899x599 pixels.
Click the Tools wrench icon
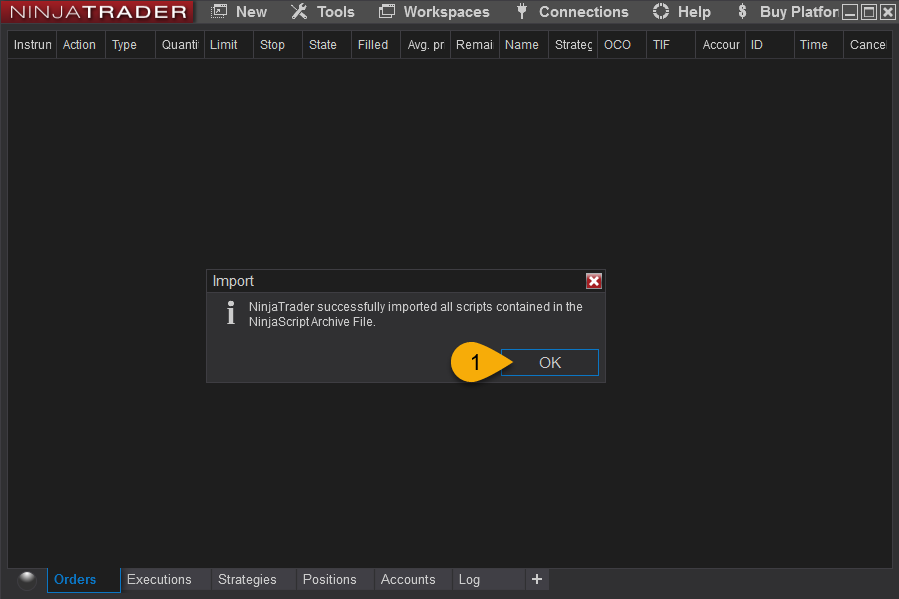pos(299,11)
